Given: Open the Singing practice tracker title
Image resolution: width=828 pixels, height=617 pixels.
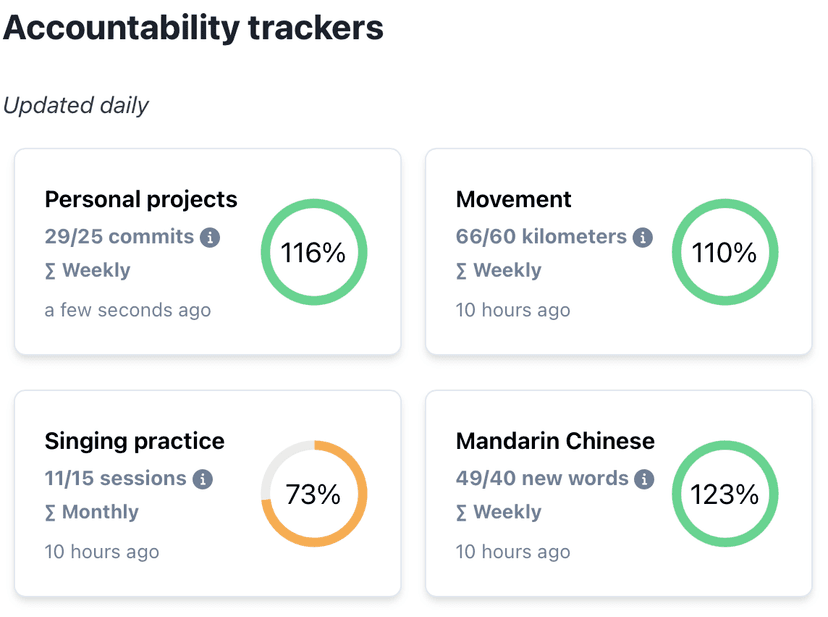Looking at the screenshot, I should pyautogui.click(x=135, y=442).
